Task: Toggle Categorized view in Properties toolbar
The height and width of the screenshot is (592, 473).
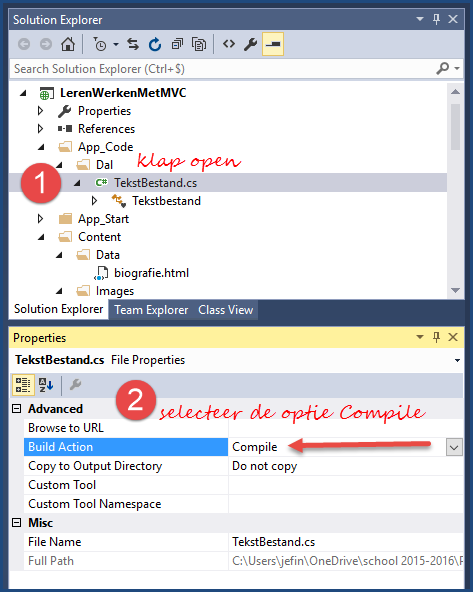Action: 23,385
